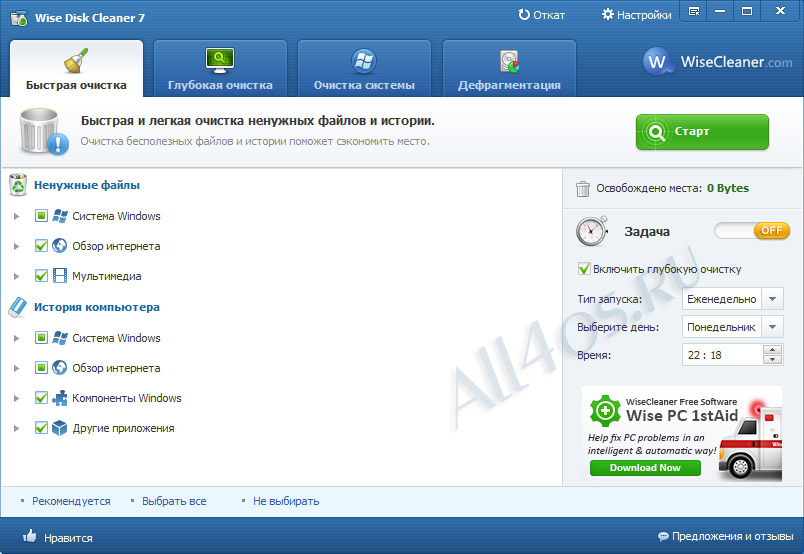Toggle Обзор интернета checkbox under История компьютера
The height and width of the screenshot is (554, 804).
(x=41, y=367)
